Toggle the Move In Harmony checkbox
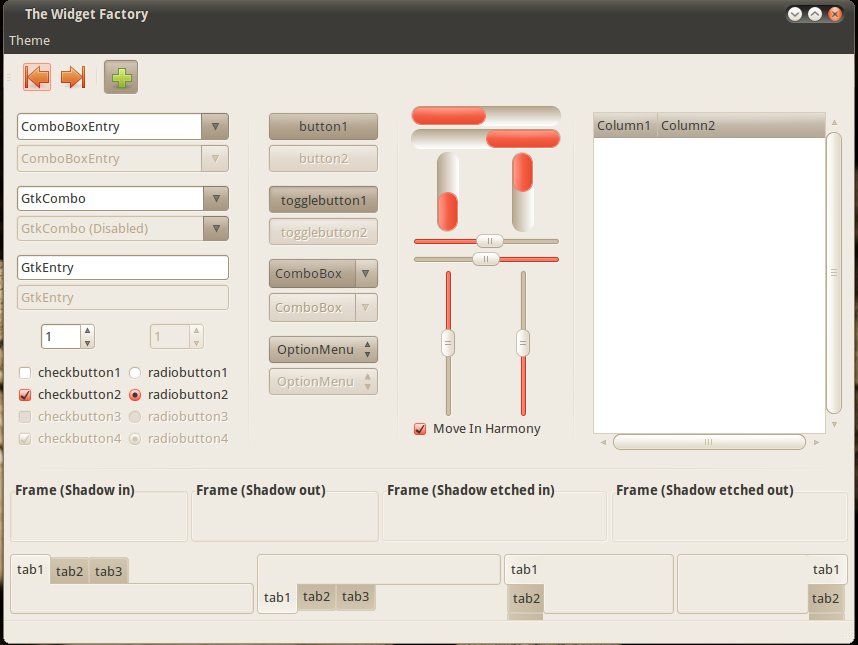 [420, 429]
